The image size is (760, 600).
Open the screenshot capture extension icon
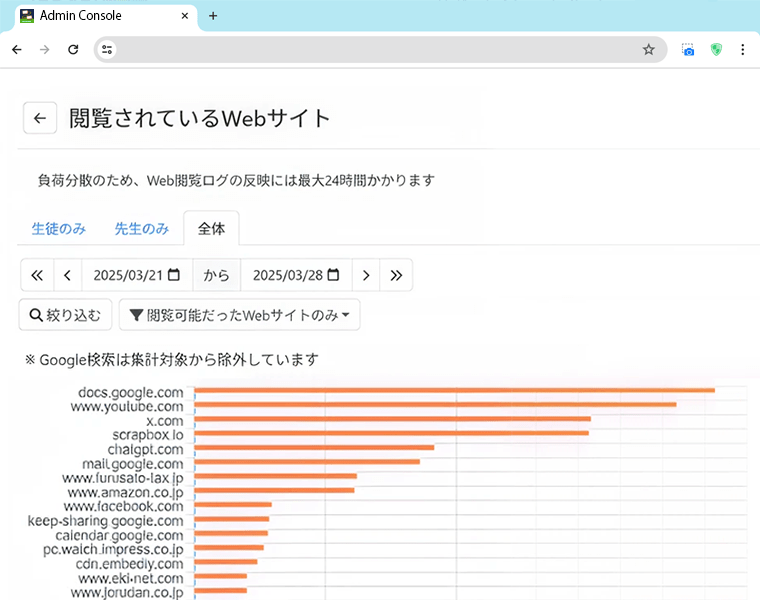[x=688, y=49]
